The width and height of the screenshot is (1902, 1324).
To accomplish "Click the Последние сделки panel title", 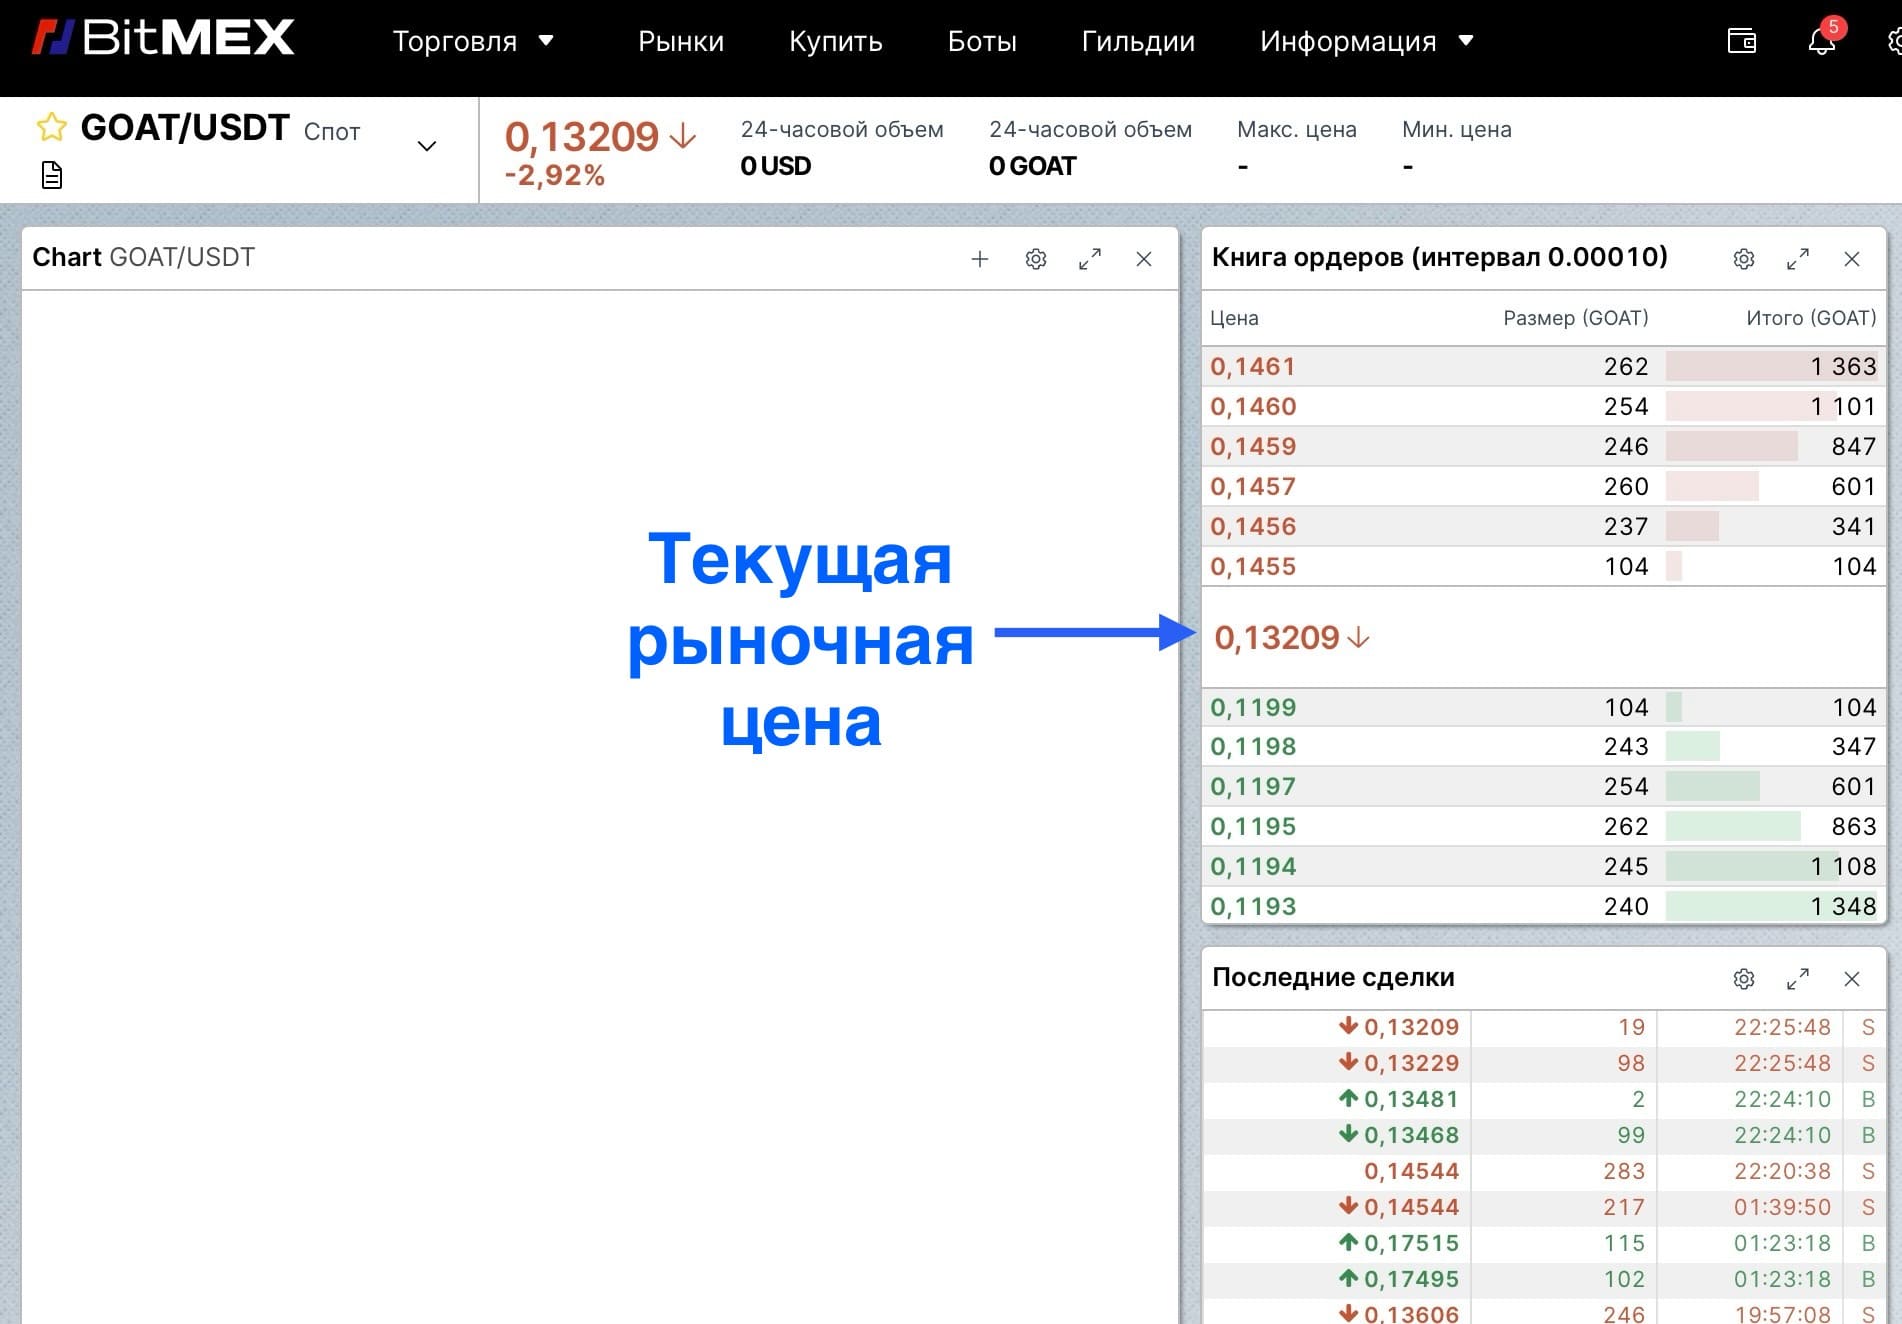I will (x=1333, y=978).
